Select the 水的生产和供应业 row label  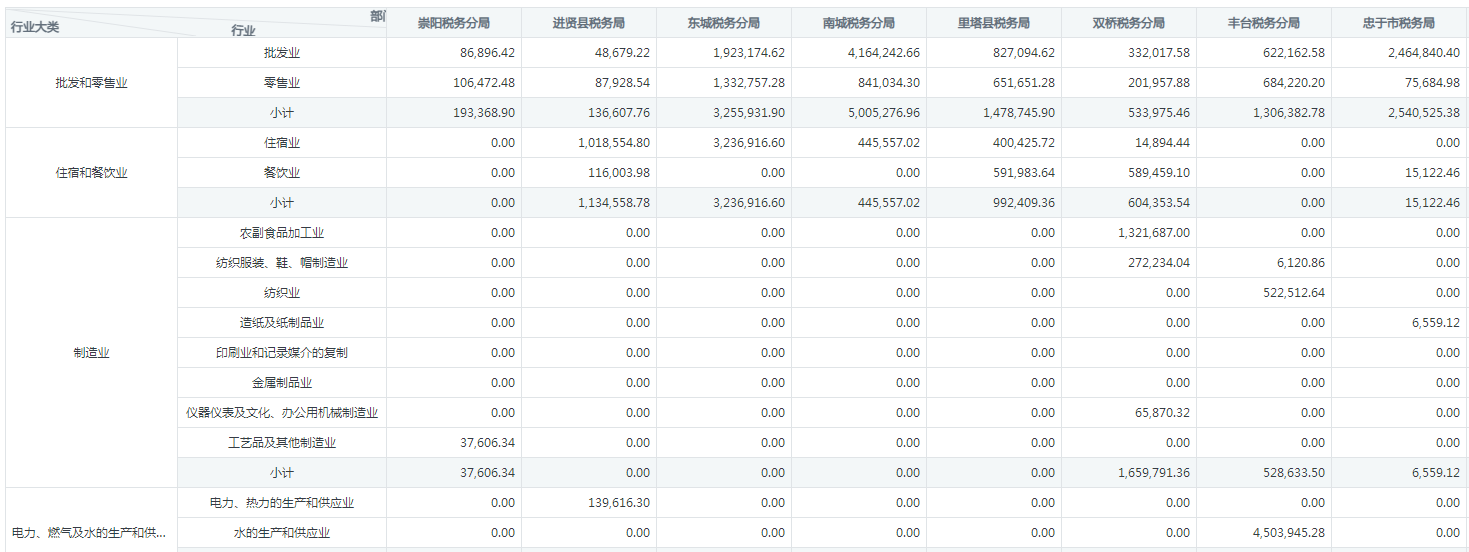(282, 533)
